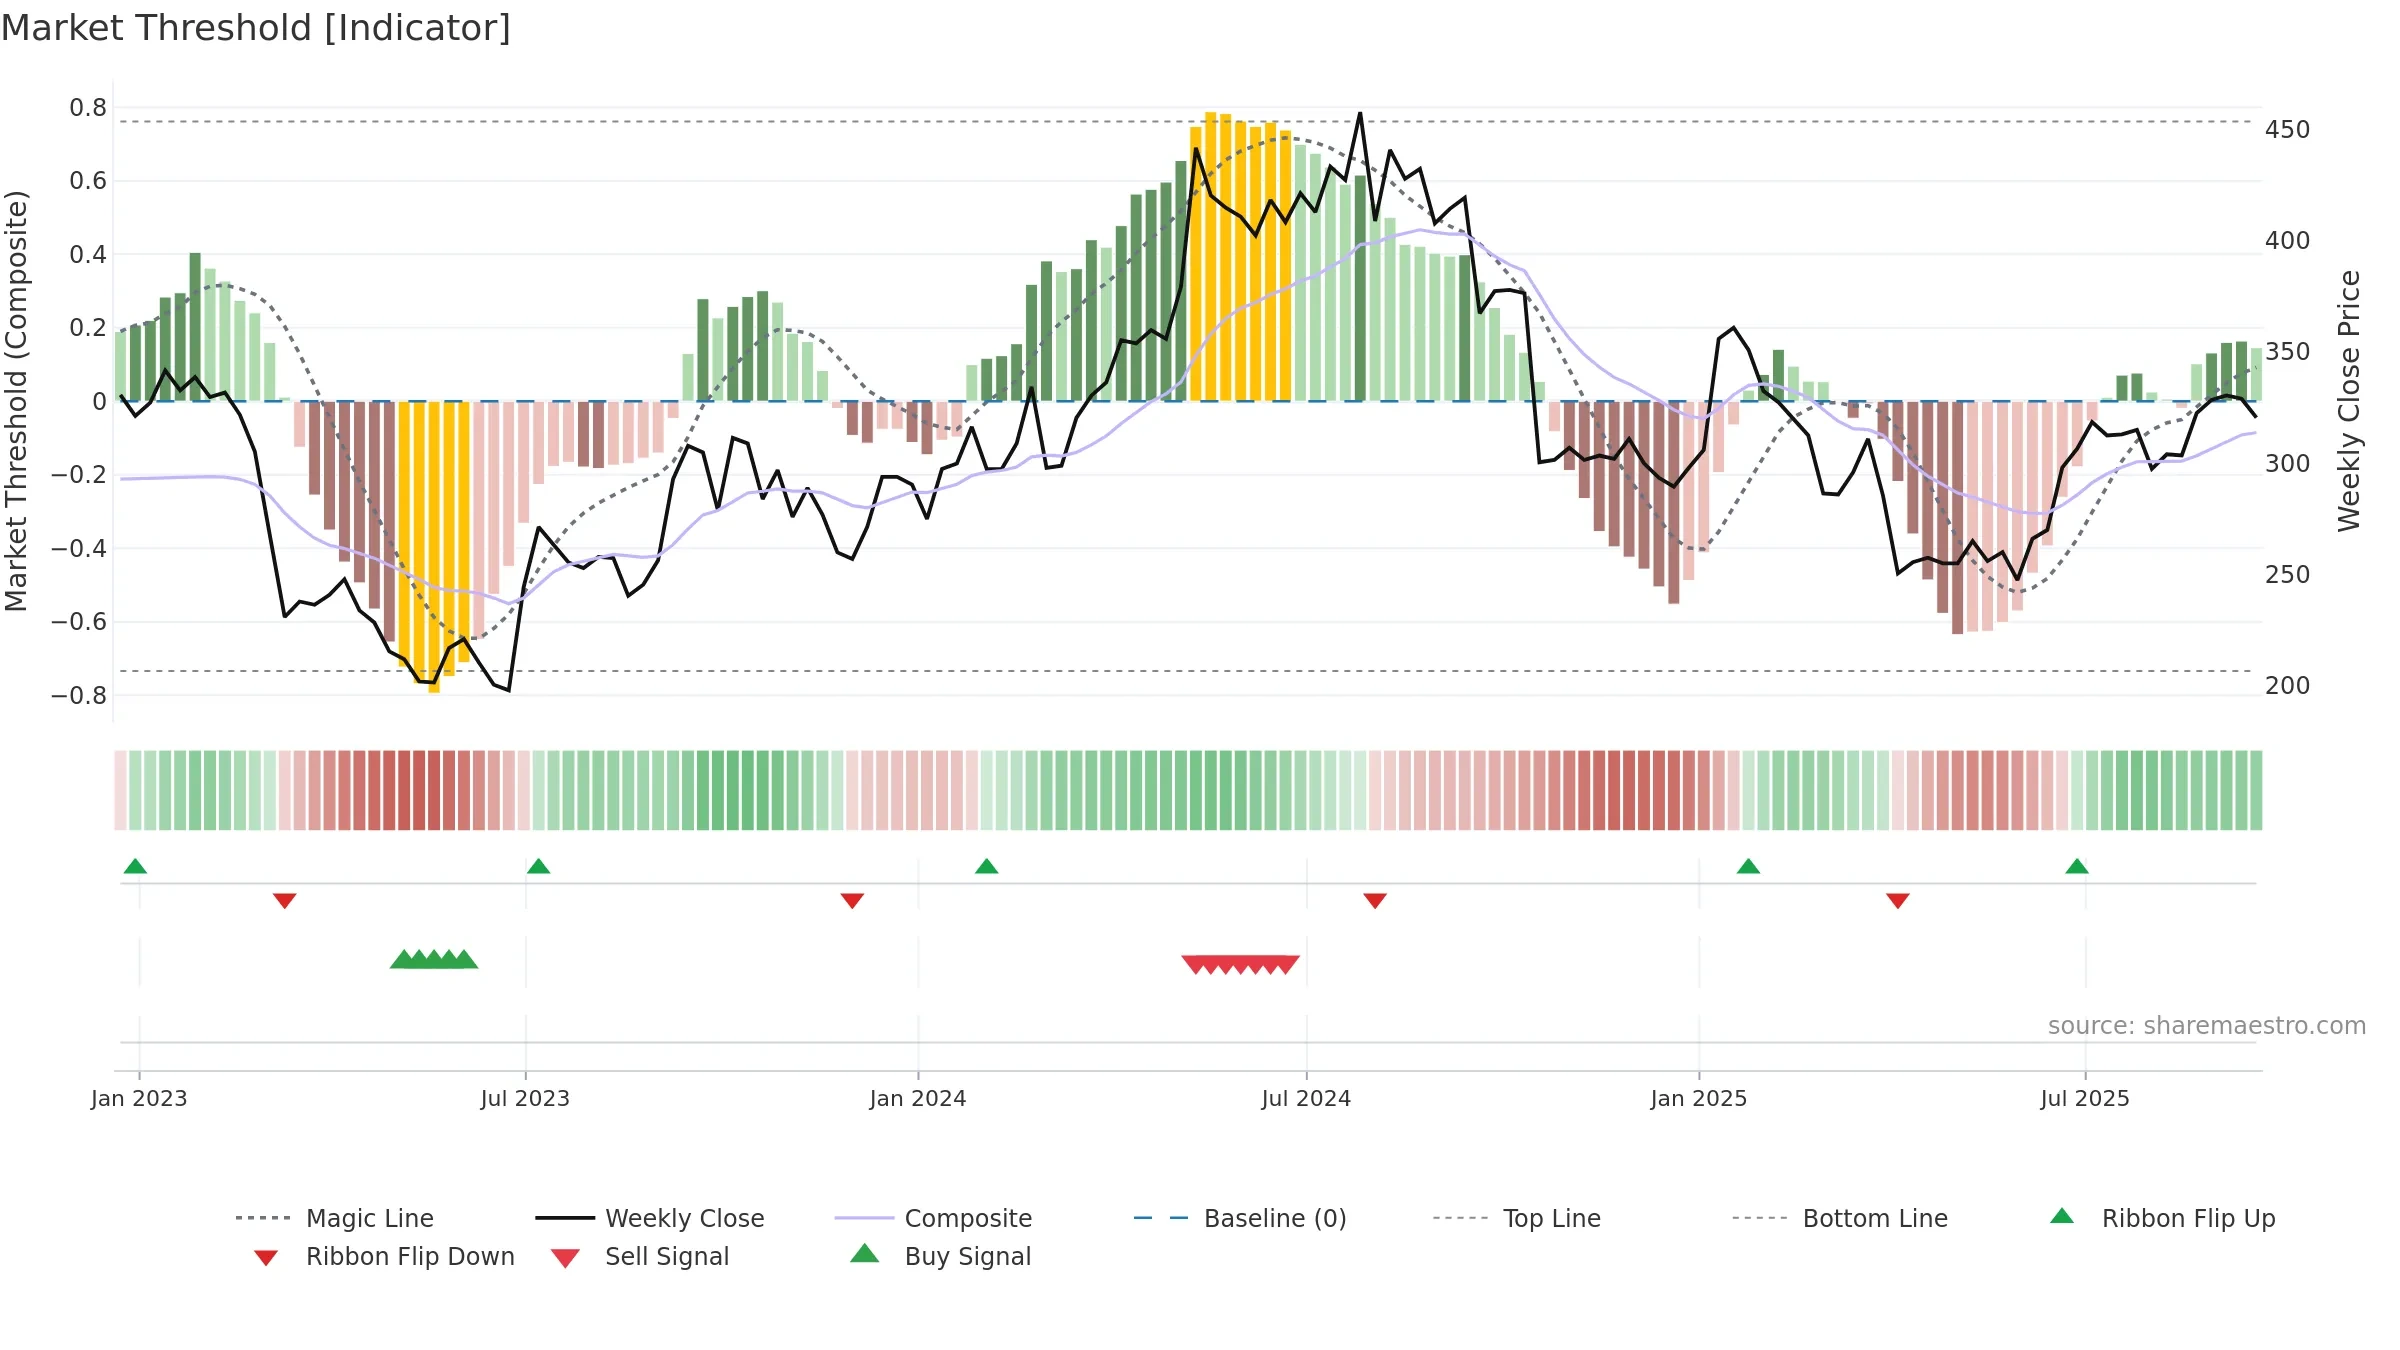Click the red ribbon flip down marker before Jan 2024
The height and width of the screenshot is (1350, 2400).
pos(852,901)
